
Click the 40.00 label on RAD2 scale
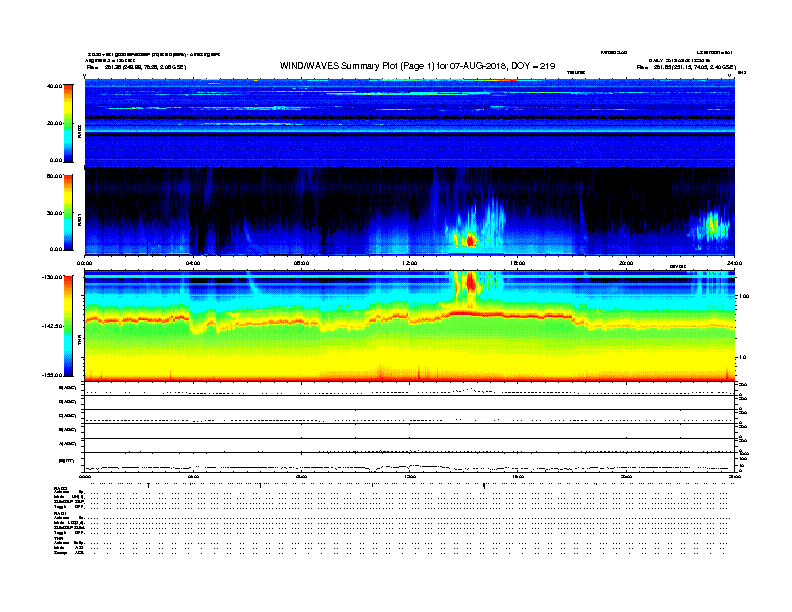point(54,86)
